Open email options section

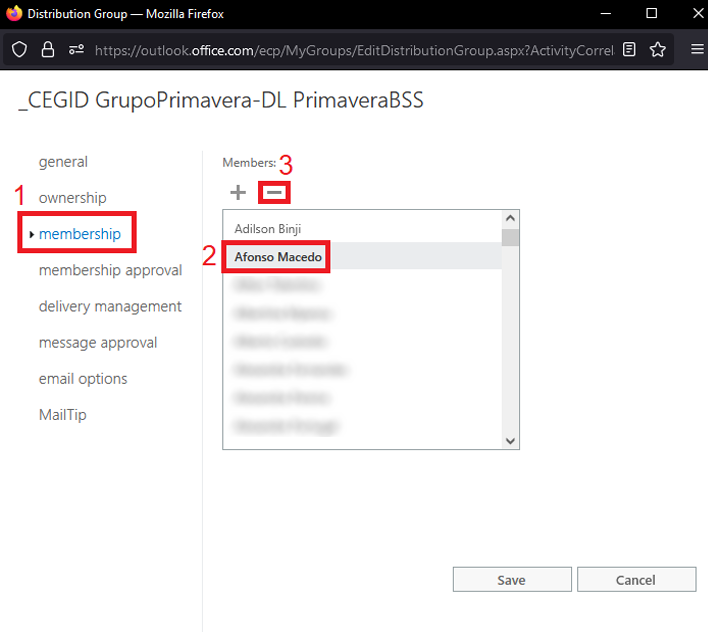(83, 378)
